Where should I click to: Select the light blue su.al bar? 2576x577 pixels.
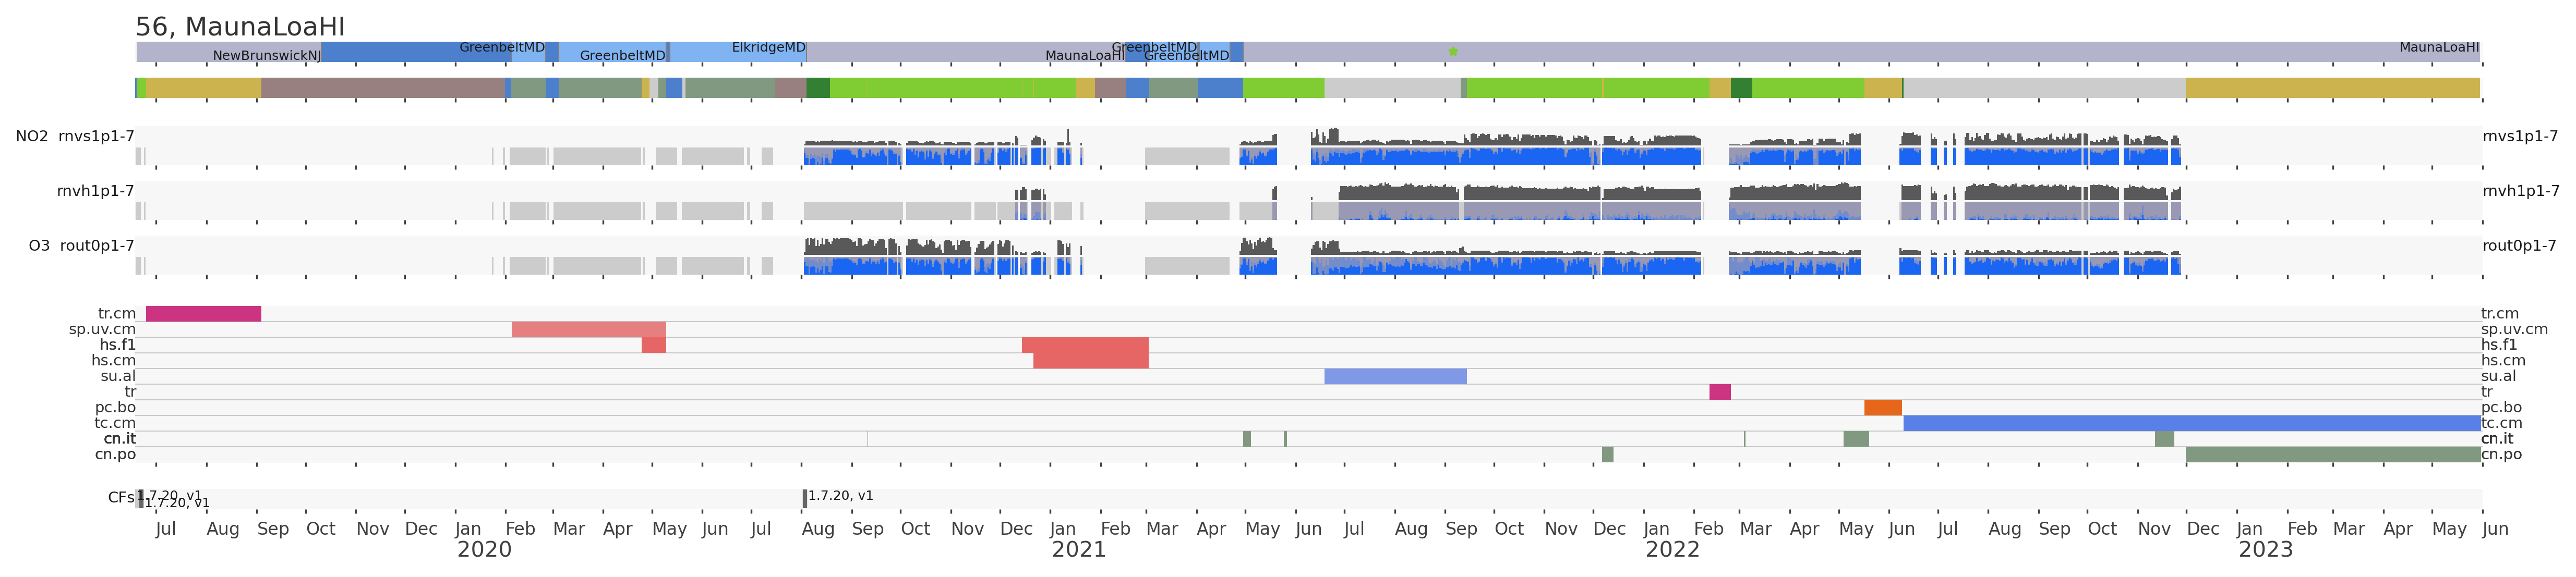coord(1395,377)
